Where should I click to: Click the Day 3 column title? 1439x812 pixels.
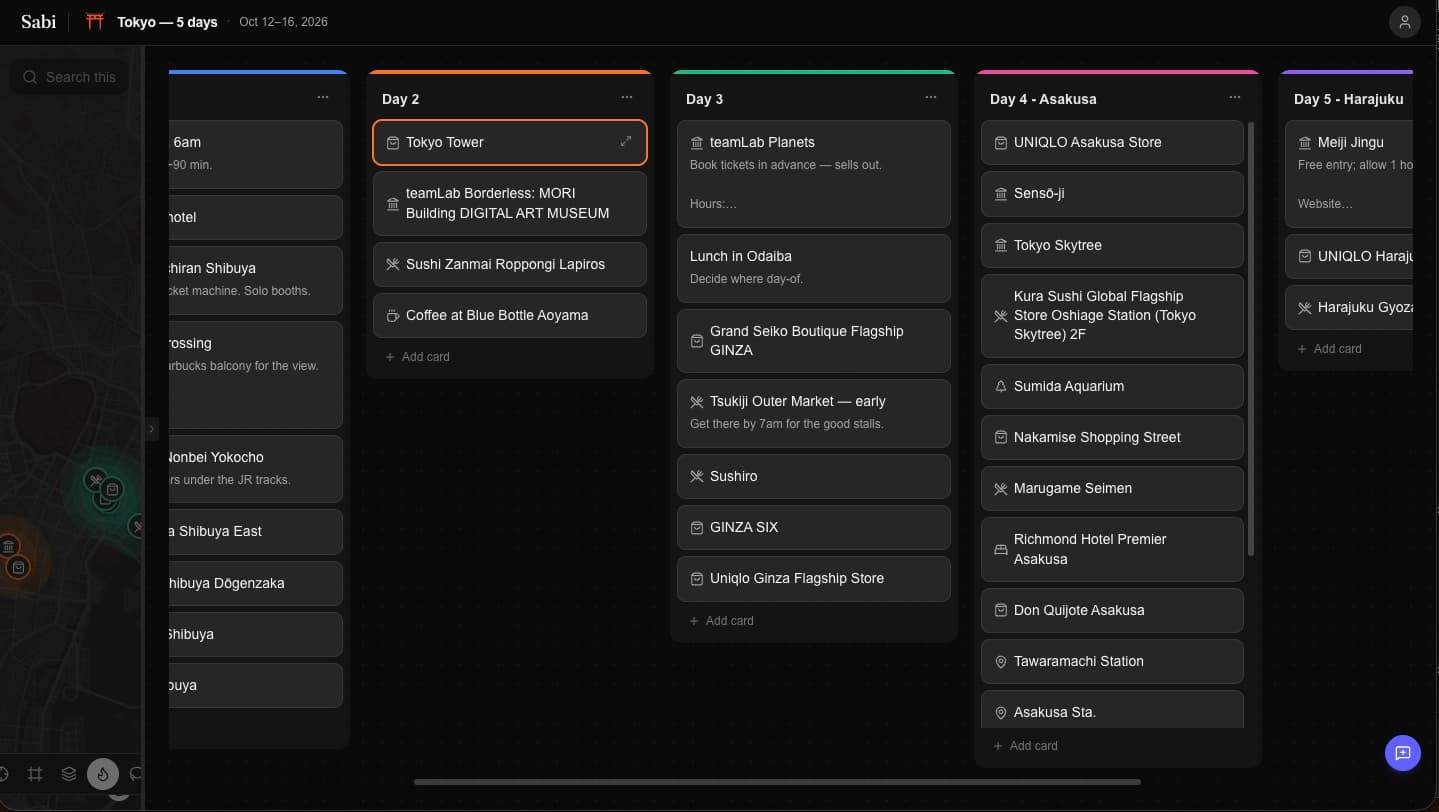point(705,99)
